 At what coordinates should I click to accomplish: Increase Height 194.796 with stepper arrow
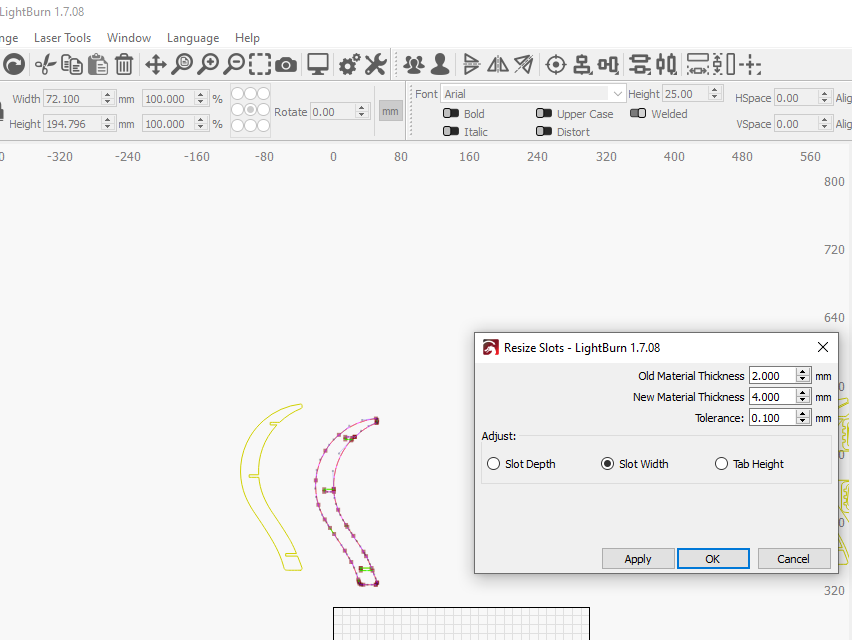coord(108,120)
